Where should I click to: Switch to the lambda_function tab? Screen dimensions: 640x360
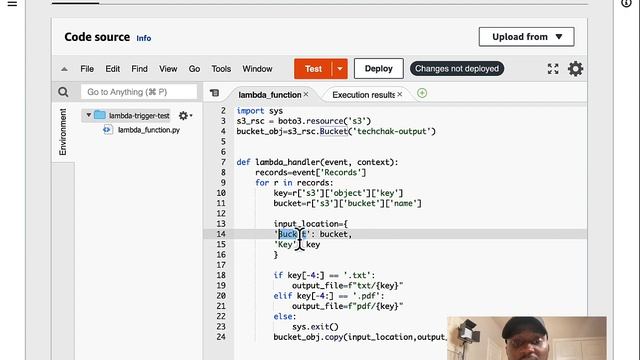tap(269, 95)
